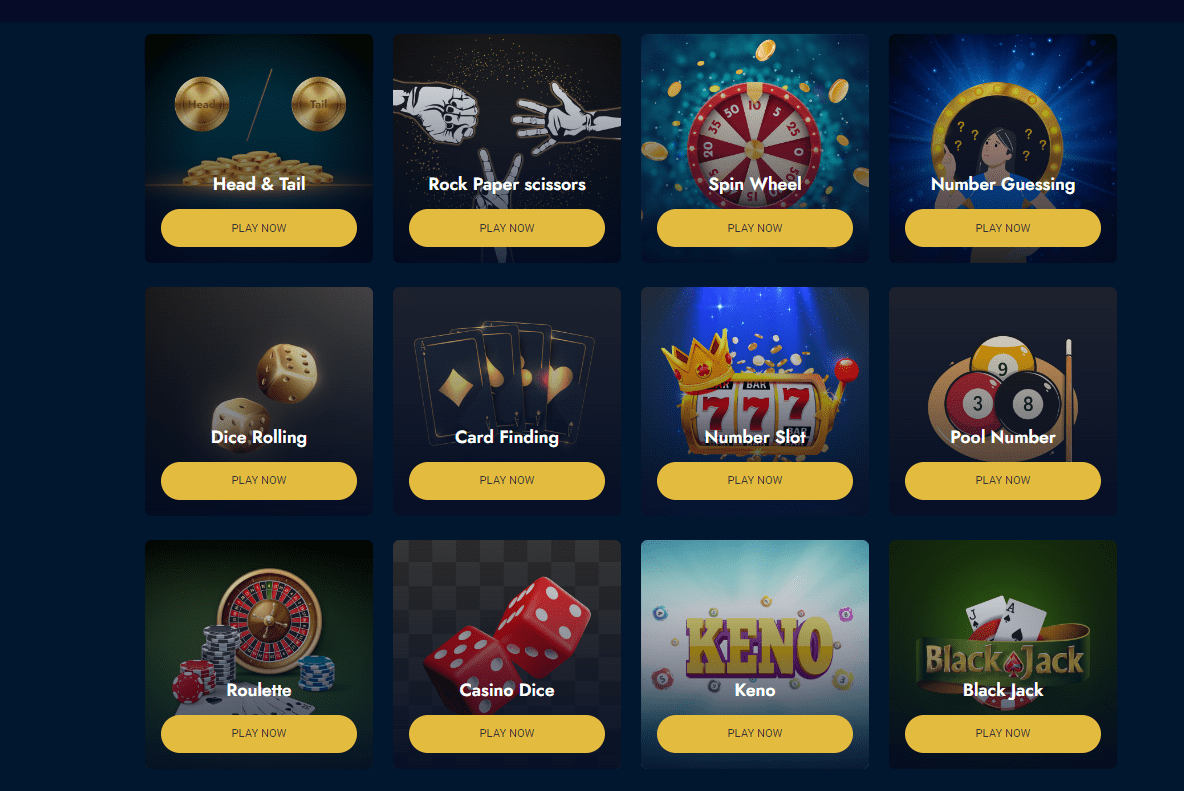Click the roulette wheel image

[x=270, y=620]
